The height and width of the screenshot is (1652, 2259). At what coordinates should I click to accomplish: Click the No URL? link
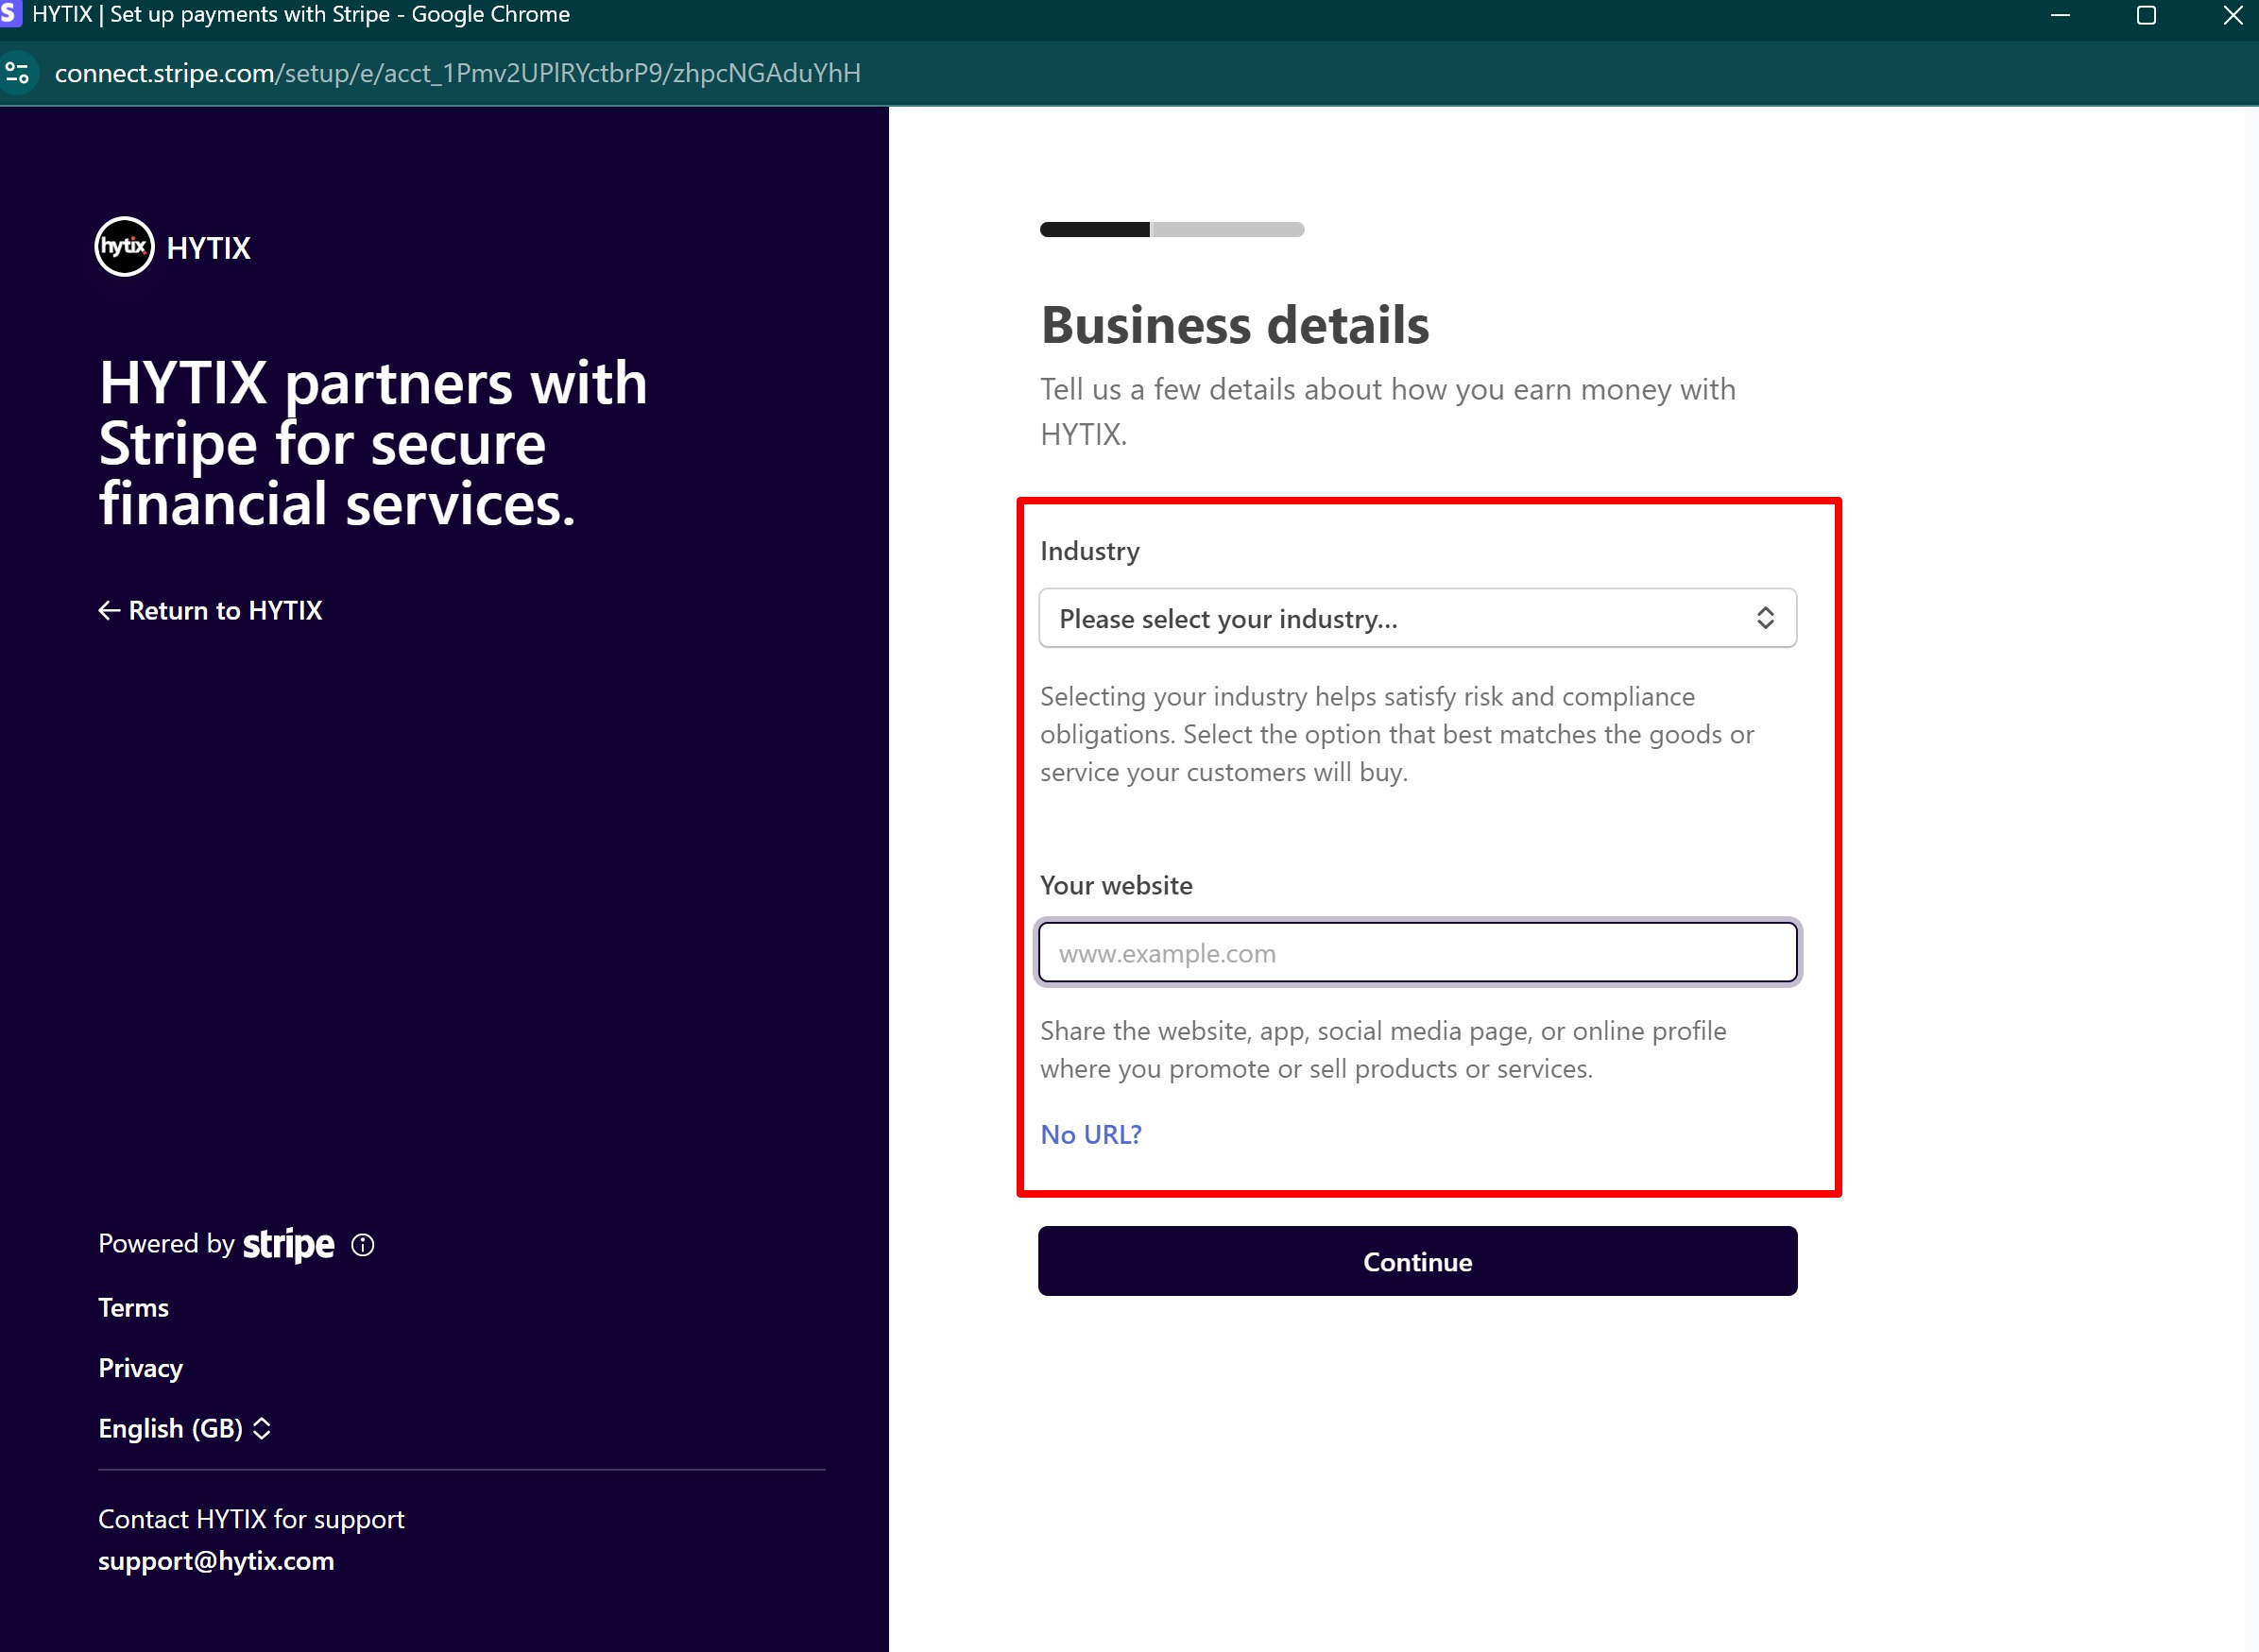coord(1090,1134)
